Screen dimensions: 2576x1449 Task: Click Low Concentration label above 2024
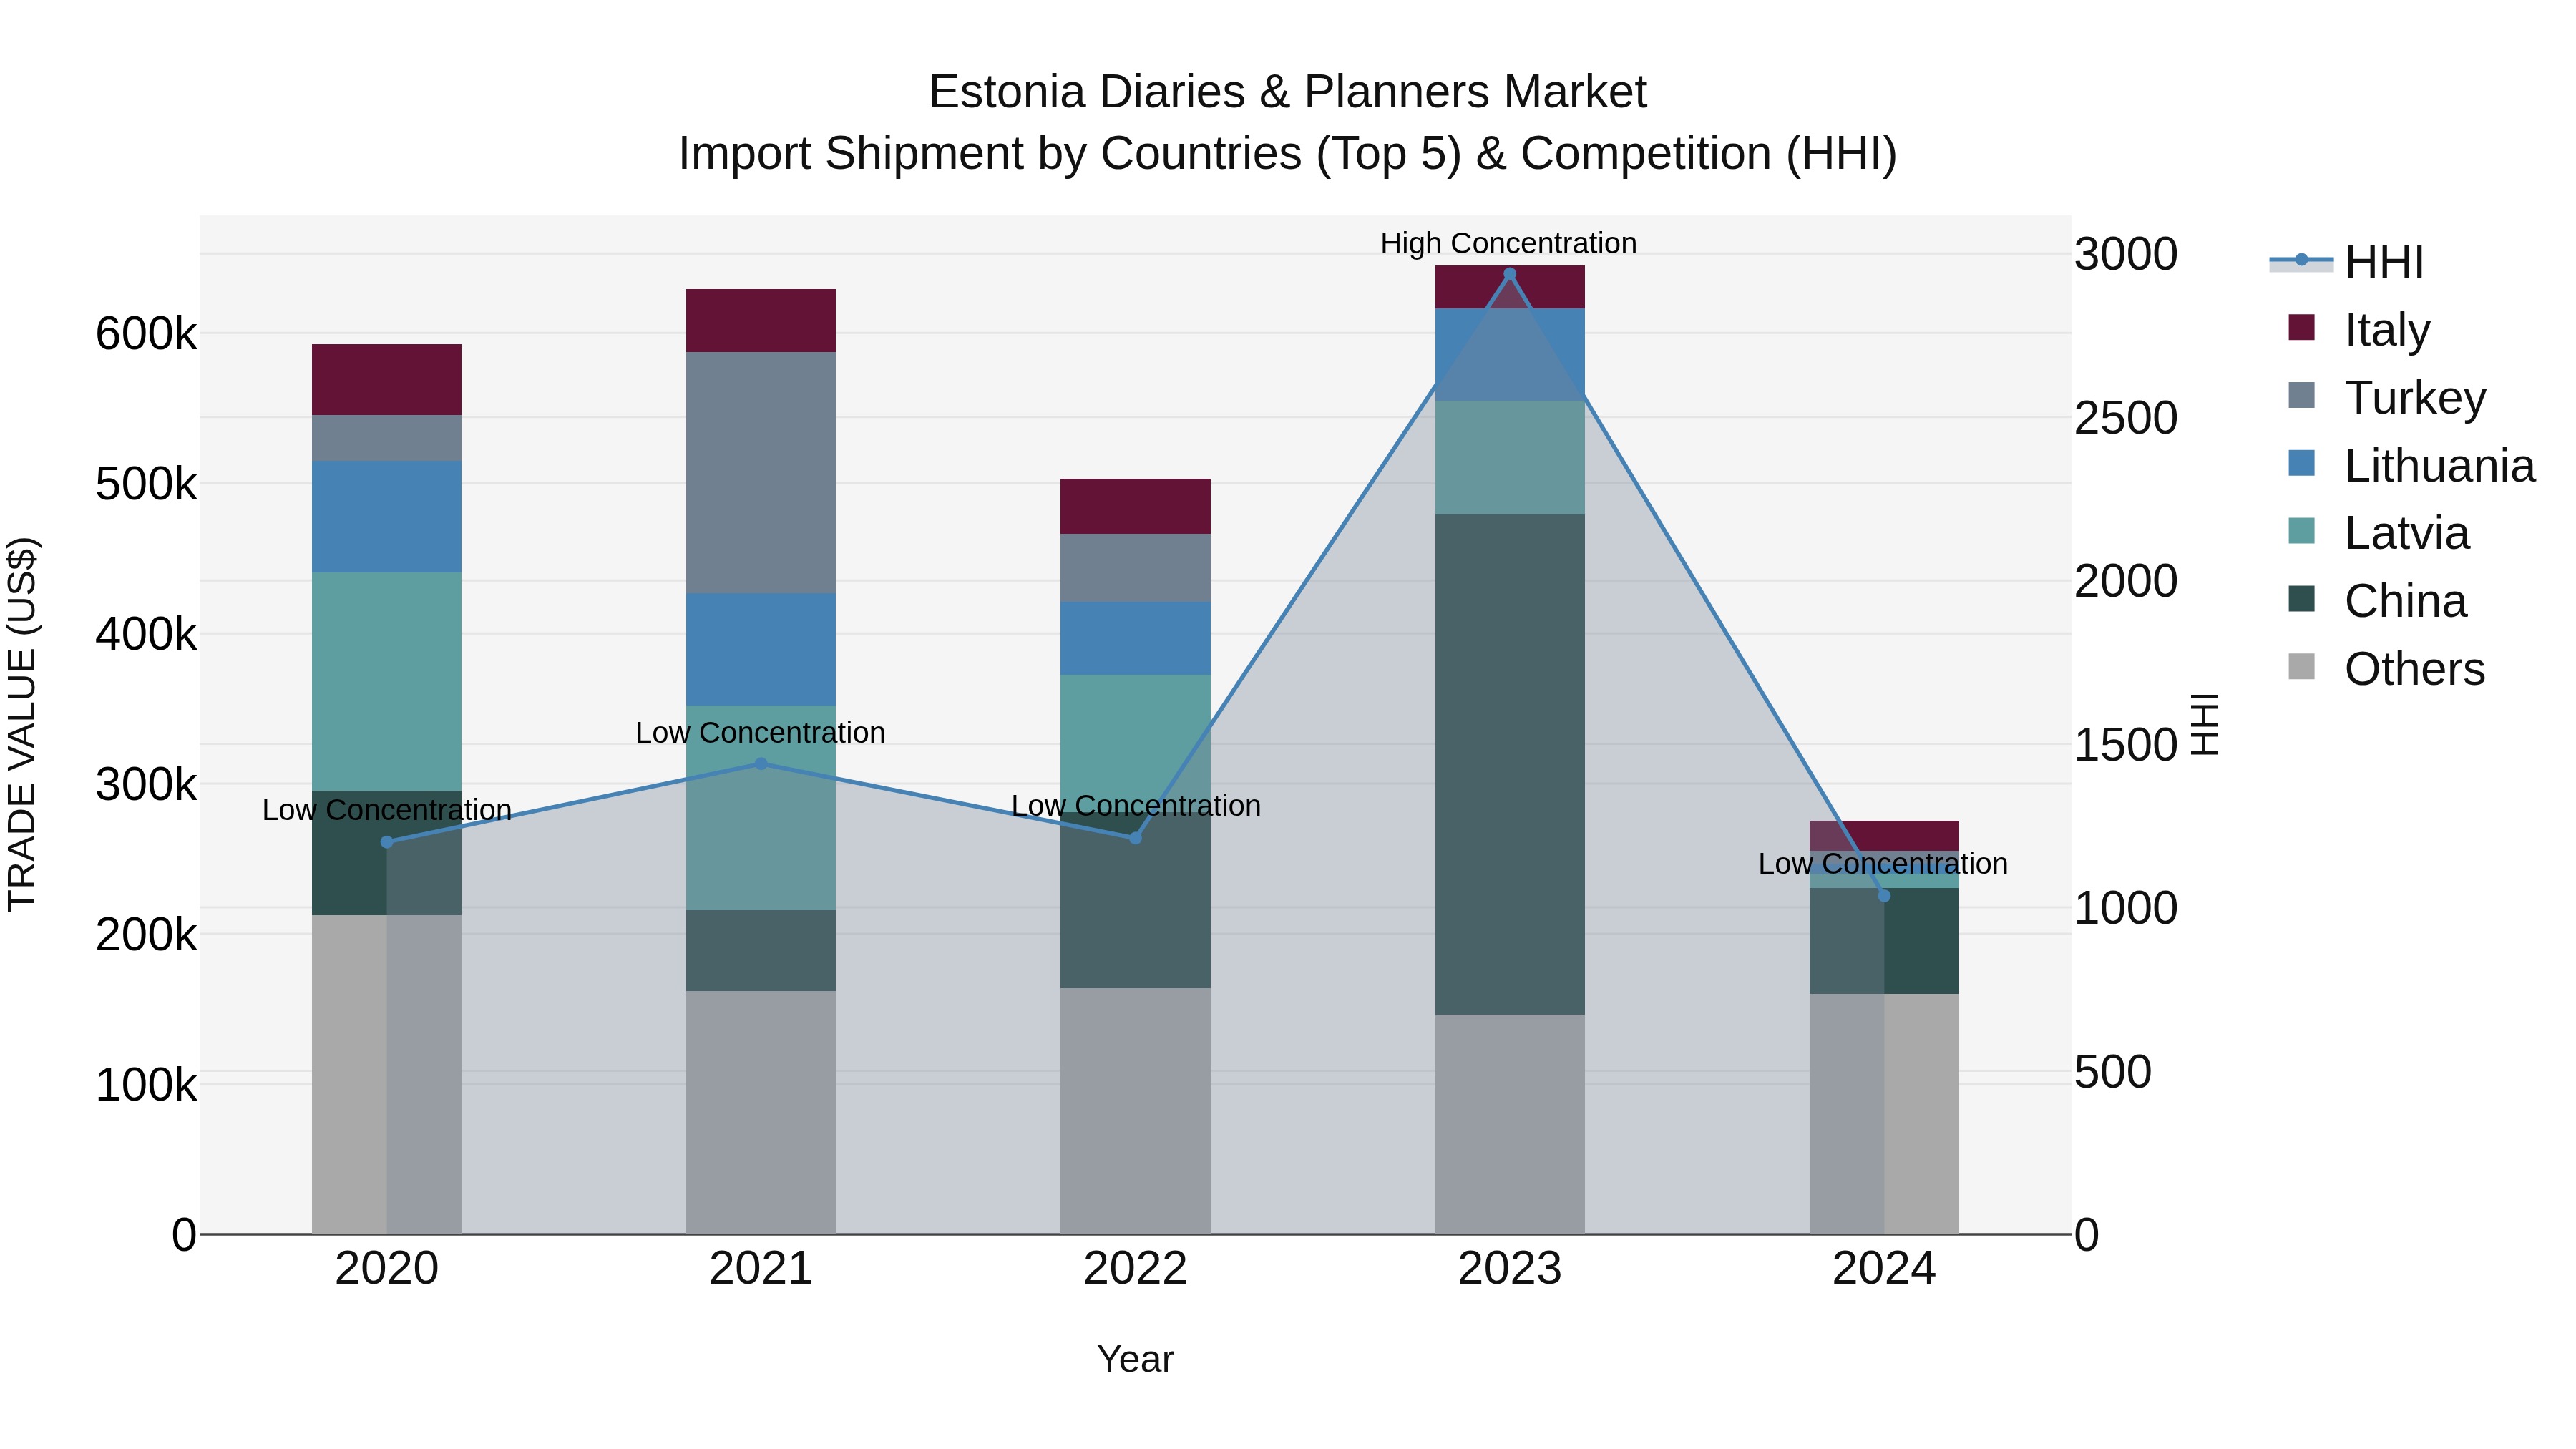(1883, 863)
